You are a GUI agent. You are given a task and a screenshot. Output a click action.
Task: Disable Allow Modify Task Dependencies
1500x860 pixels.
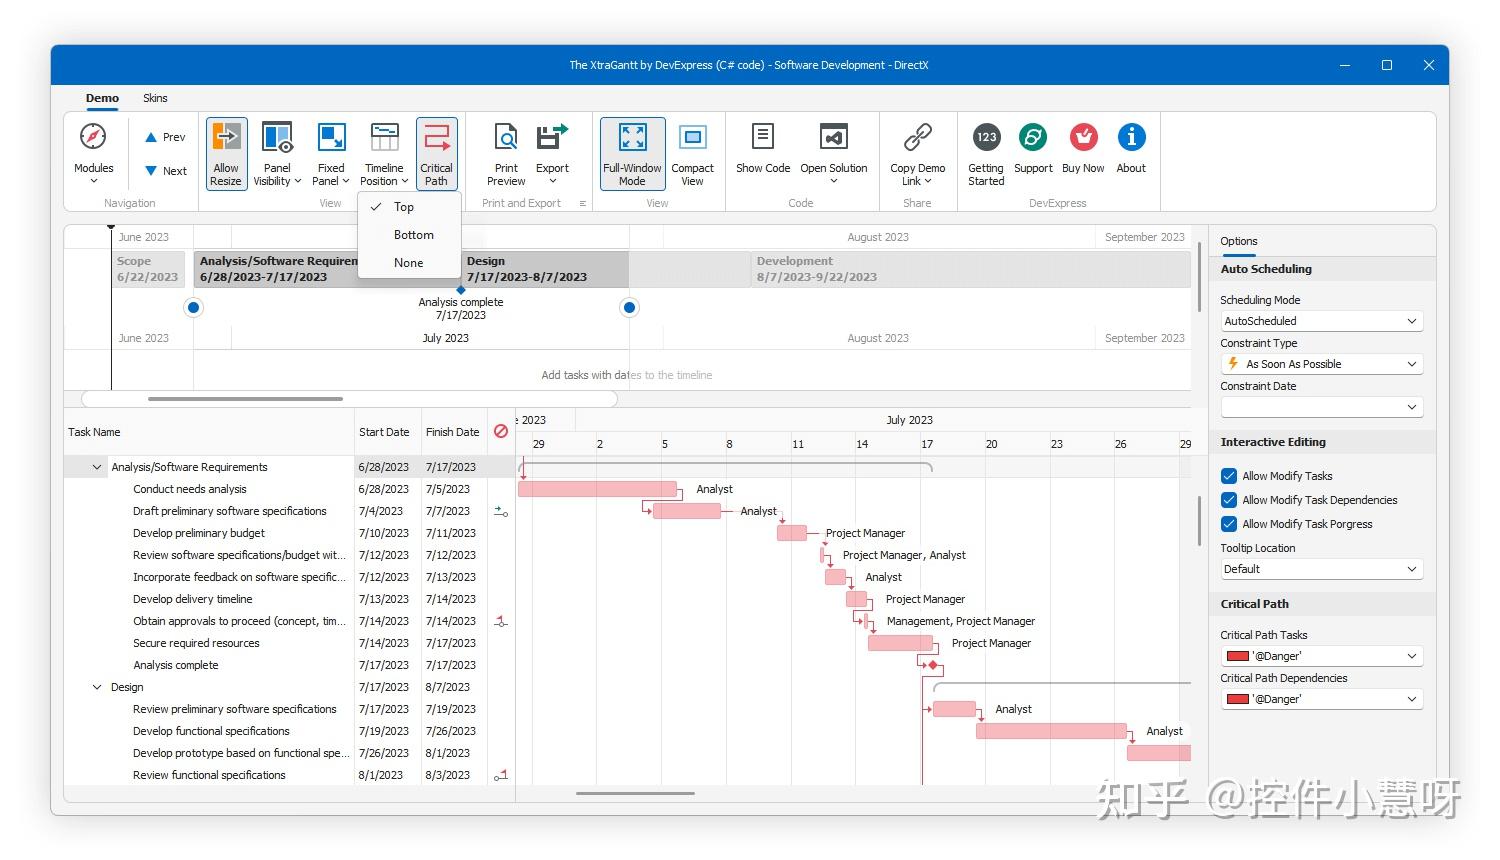tap(1228, 499)
